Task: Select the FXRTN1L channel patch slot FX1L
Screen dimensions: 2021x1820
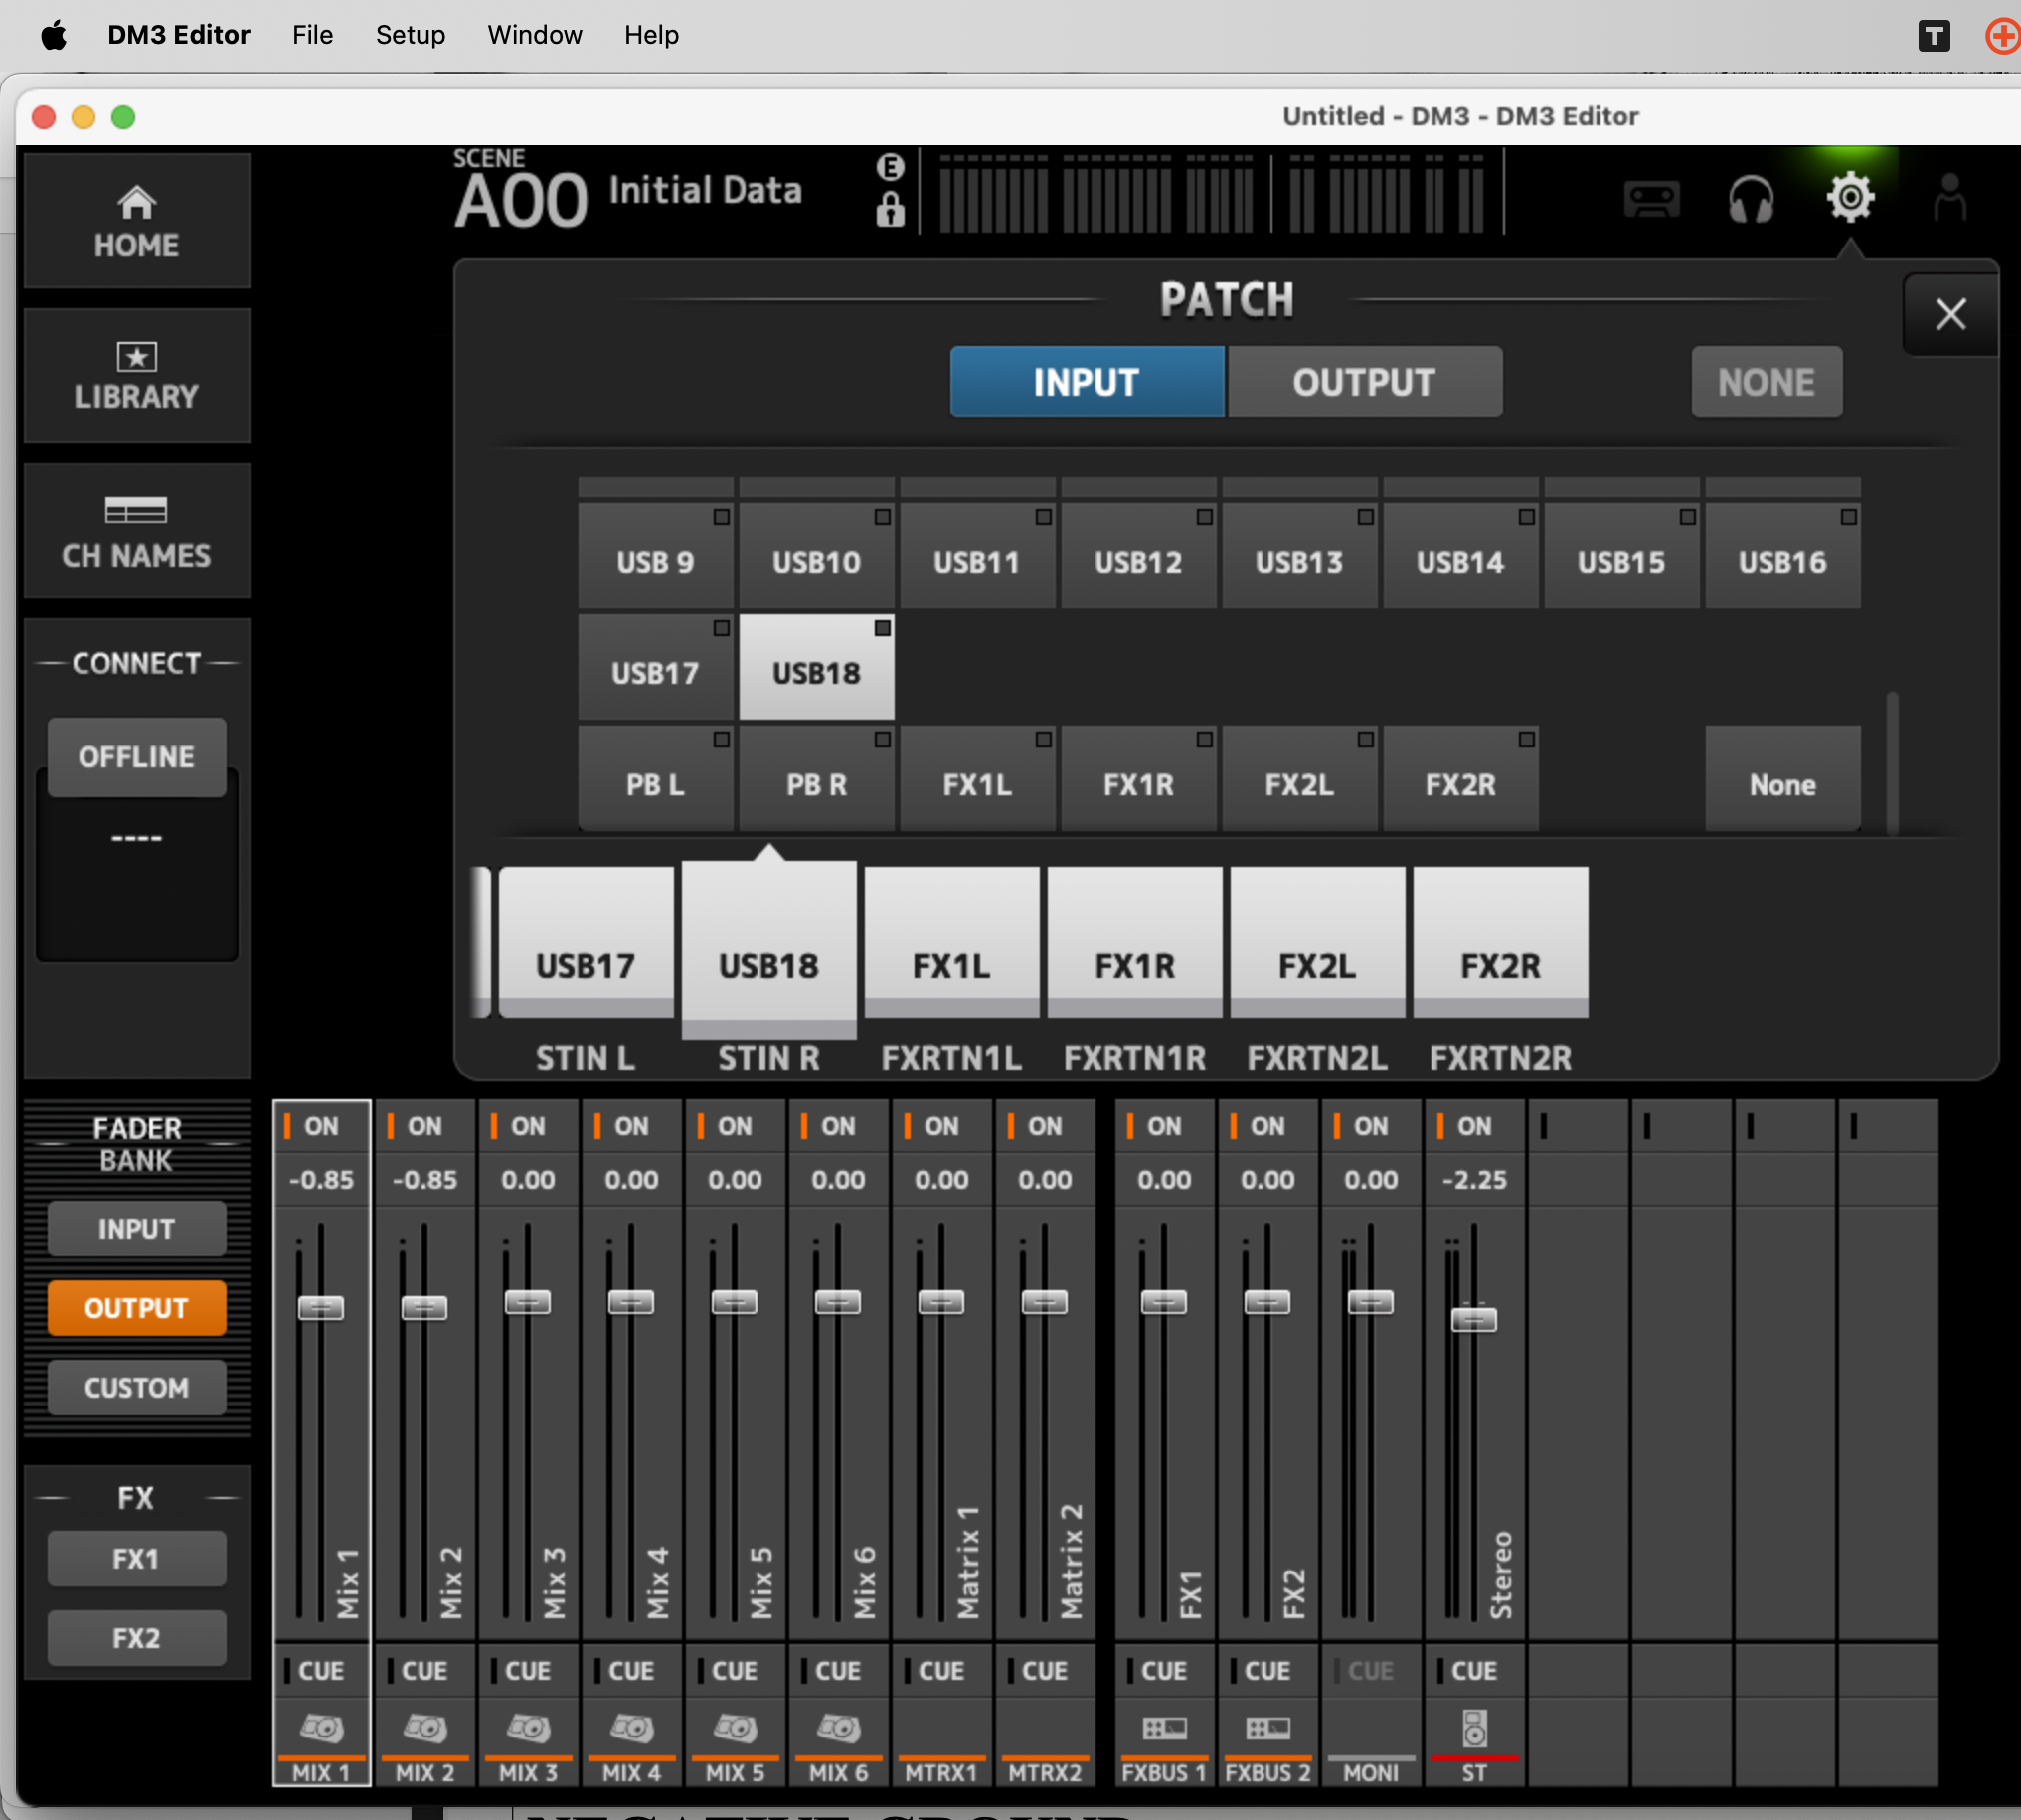Action: click(x=951, y=942)
